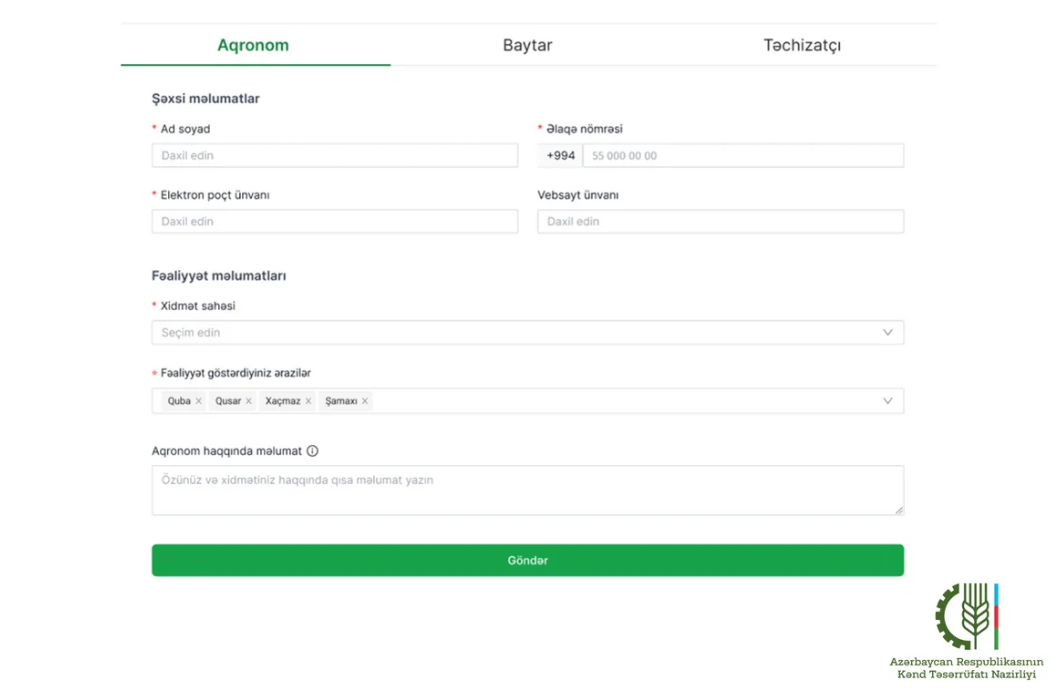Grab the textarea resize handle corner
Viewport: 1051px width, 690px height.
(x=898, y=510)
